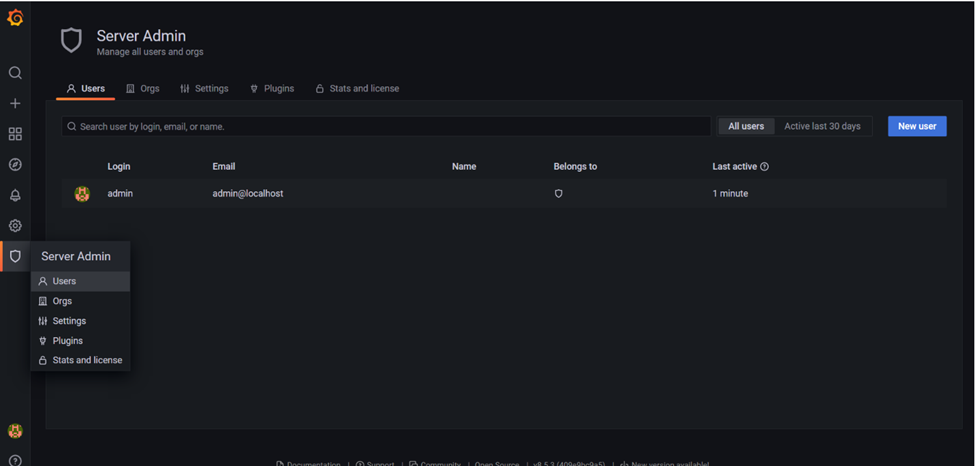Click the admin@localhost email cell
Viewport: 975px width, 466px height.
click(248, 193)
